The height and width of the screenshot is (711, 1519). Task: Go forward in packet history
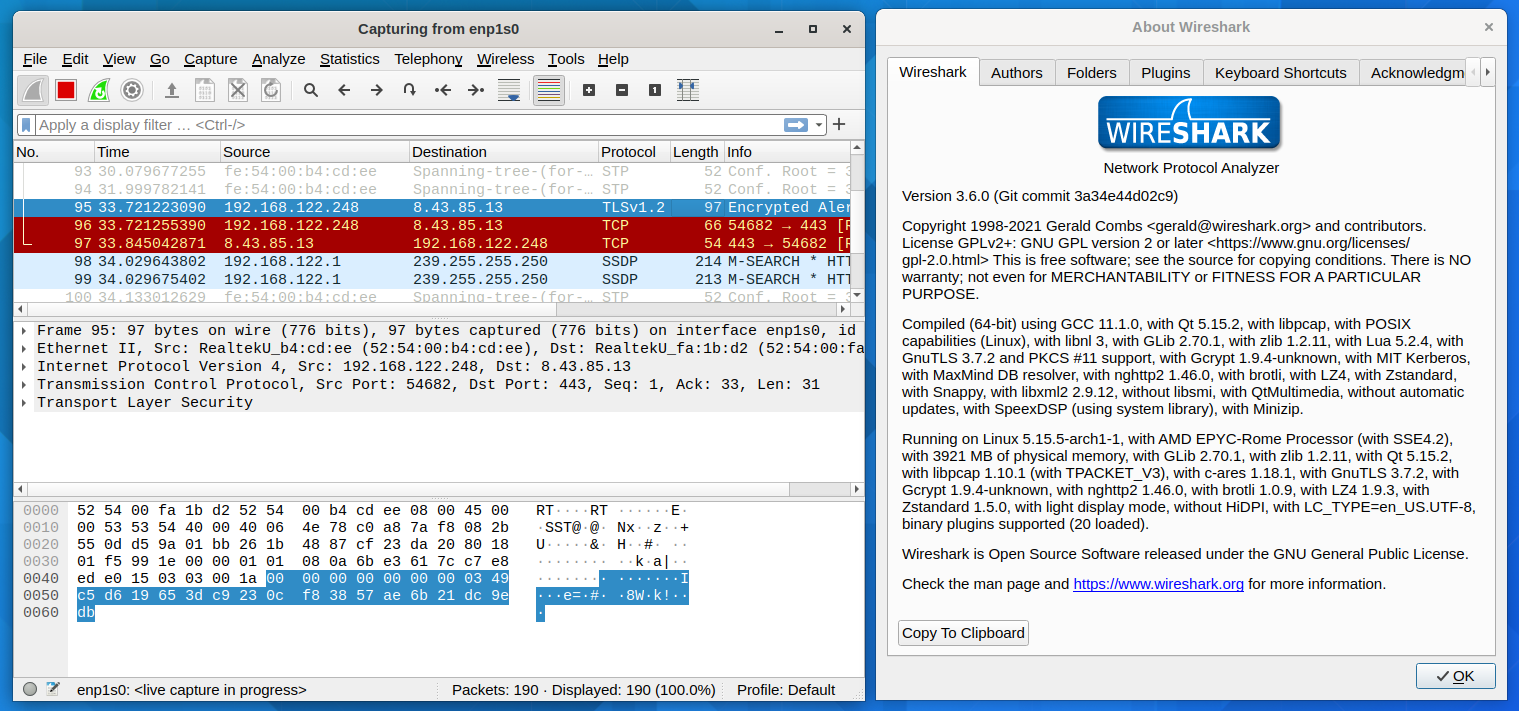[377, 90]
